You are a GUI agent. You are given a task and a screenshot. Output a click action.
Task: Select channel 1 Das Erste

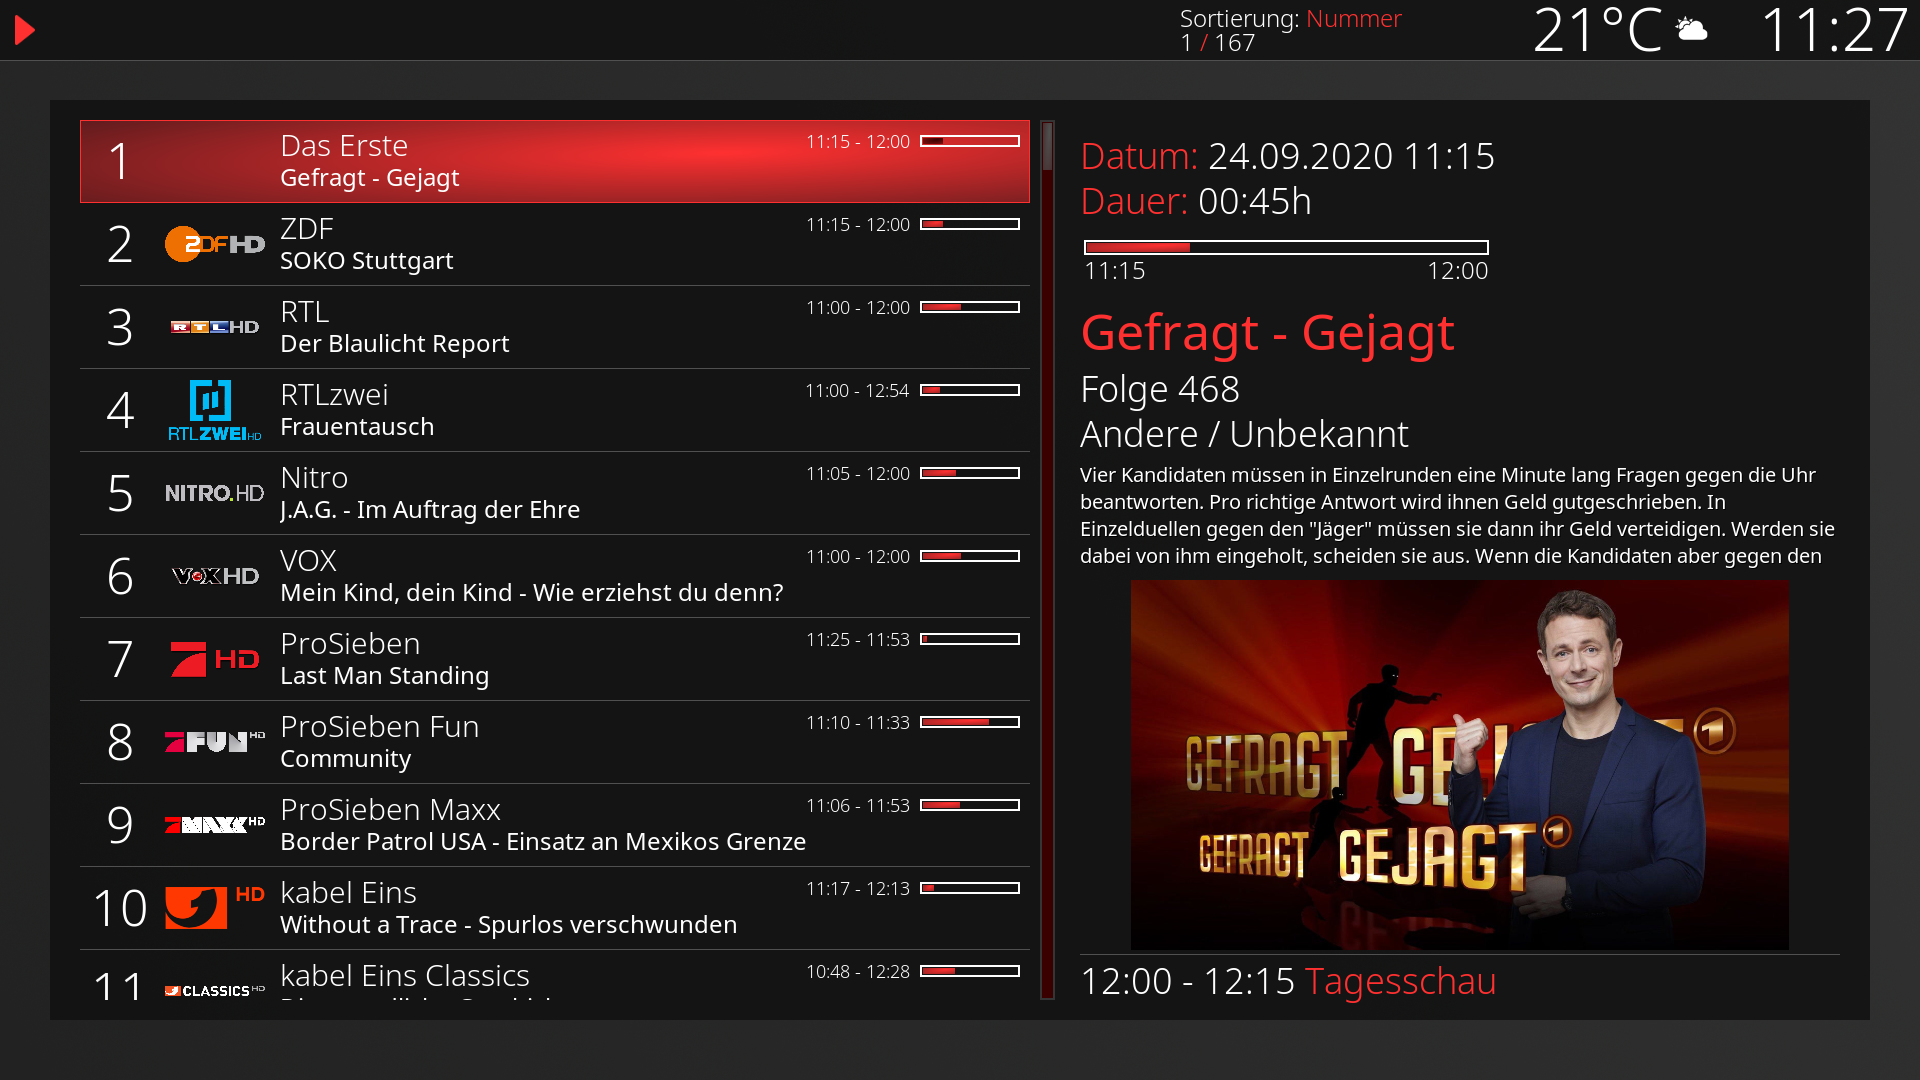pos(555,161)
